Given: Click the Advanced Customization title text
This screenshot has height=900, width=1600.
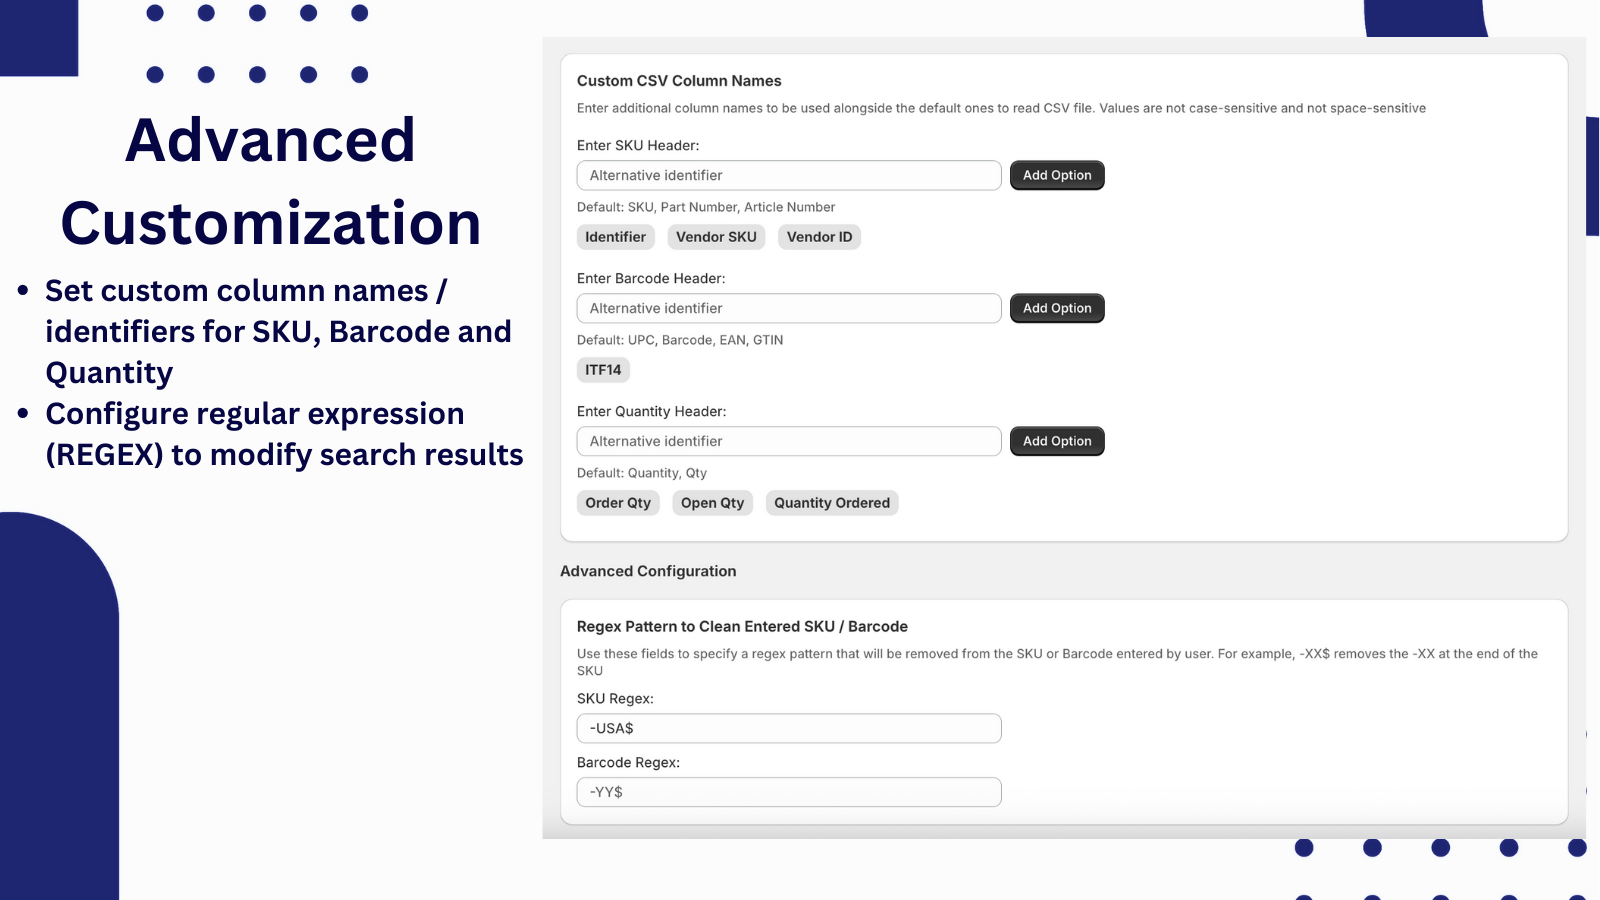Looking at the screenshot, I should click(270, 181).
